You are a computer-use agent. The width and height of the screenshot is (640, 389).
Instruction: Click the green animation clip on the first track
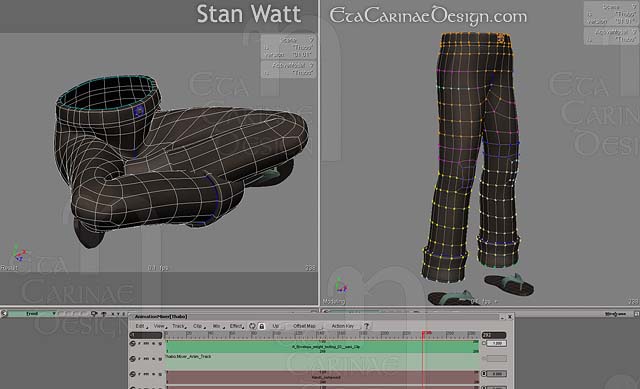coord(322,347)
